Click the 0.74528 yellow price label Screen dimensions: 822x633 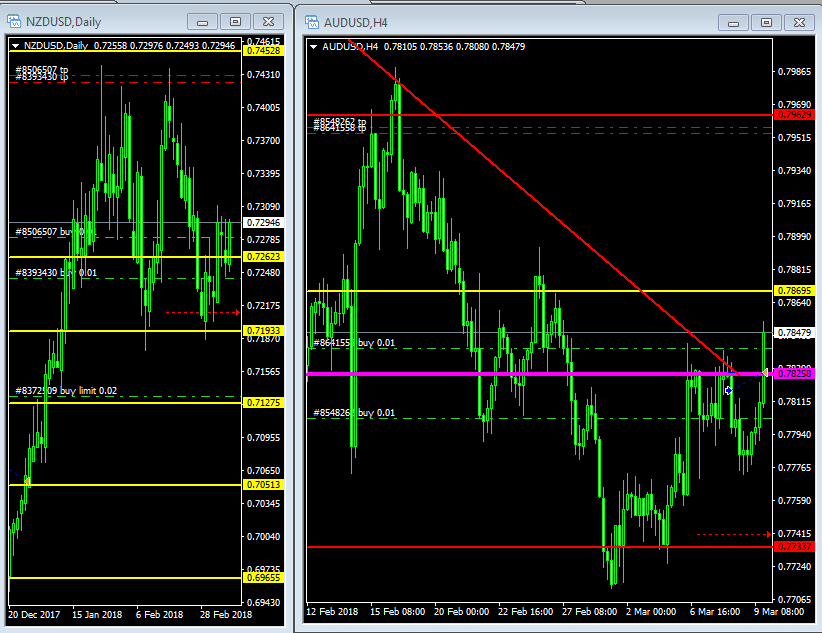(x=263, y=51)
